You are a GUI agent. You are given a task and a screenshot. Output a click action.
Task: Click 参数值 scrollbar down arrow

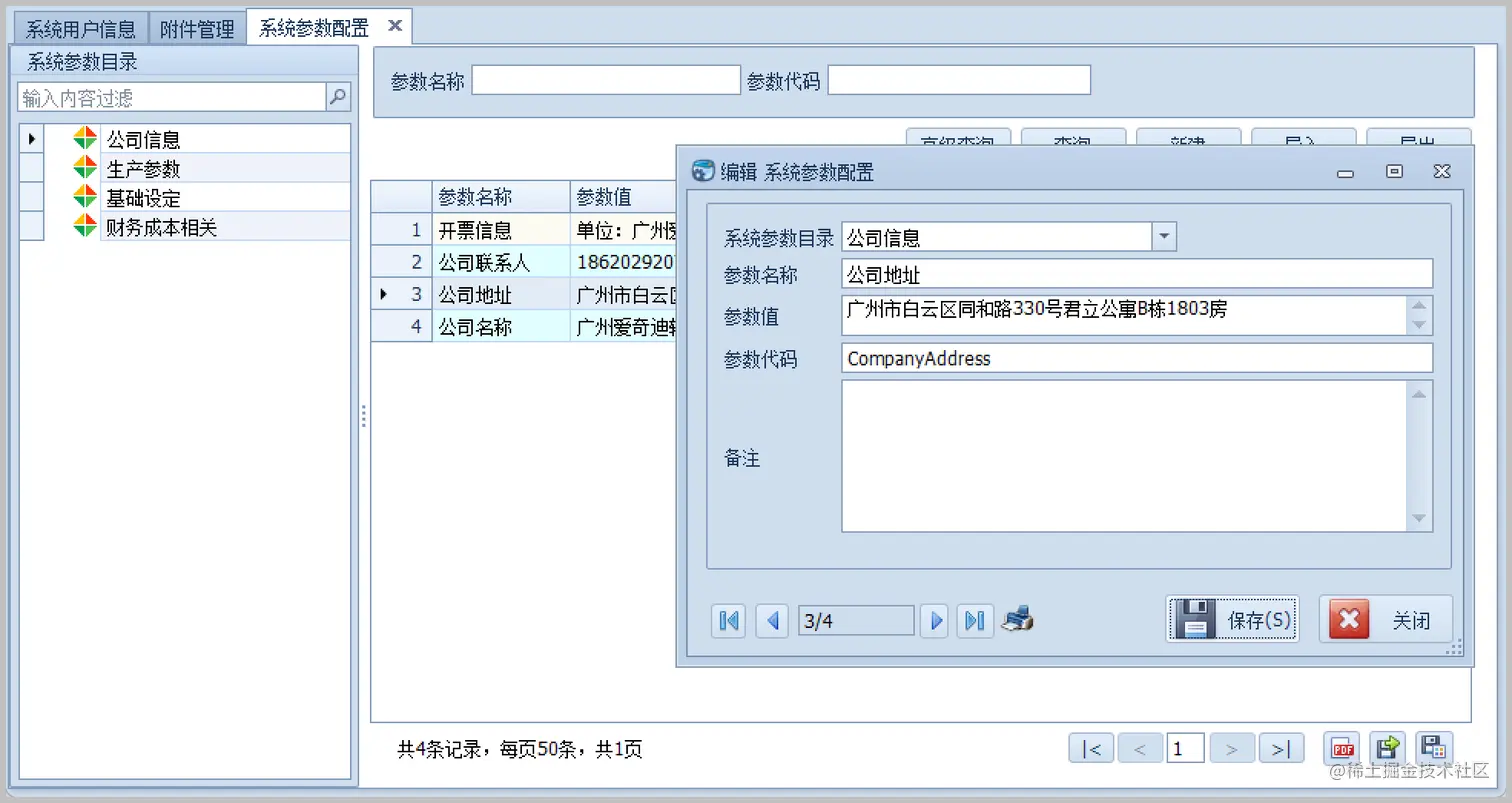point(1419,325)
